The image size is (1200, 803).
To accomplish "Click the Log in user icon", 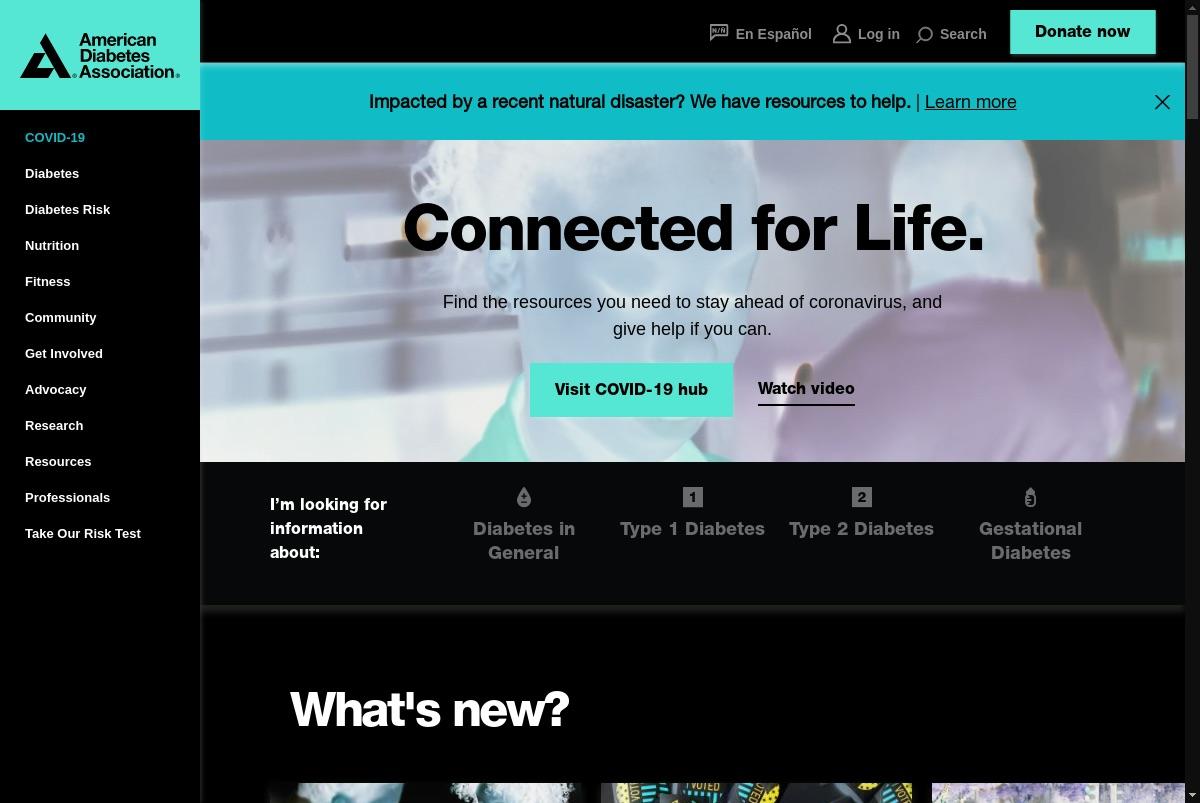I will tap(842, 34).
